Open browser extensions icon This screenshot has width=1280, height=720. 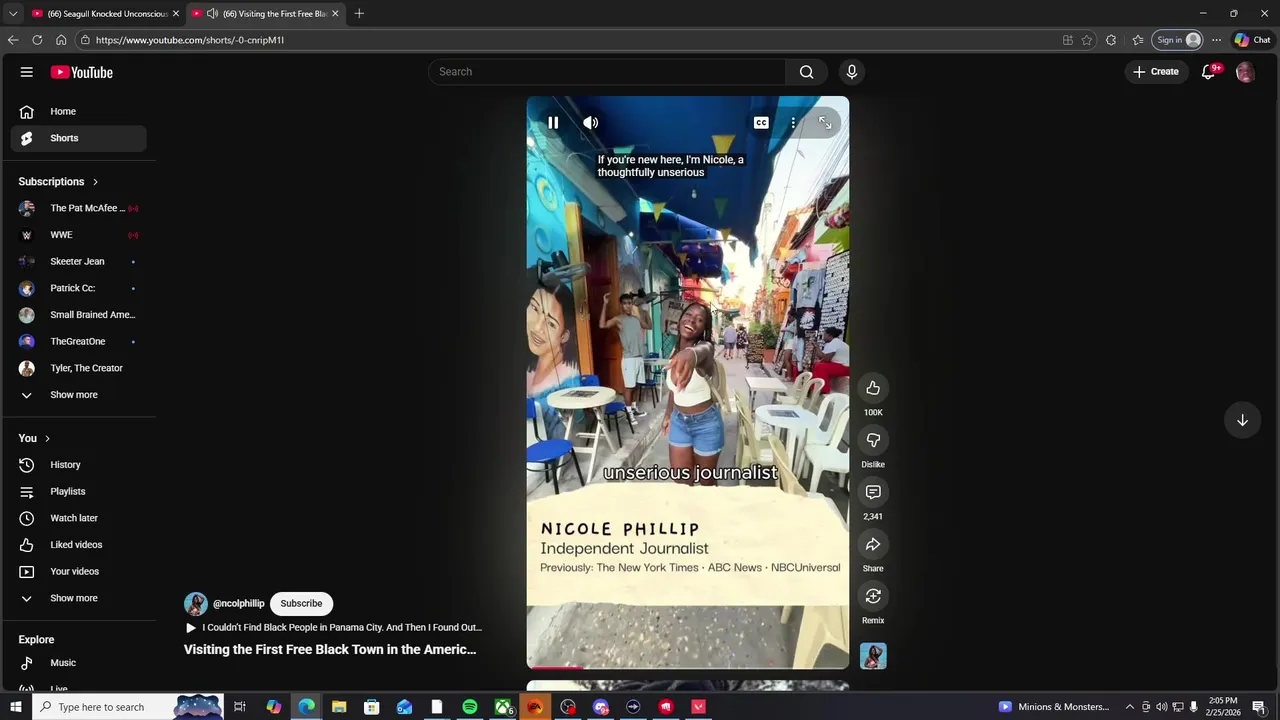click(x=1111, y=40)
